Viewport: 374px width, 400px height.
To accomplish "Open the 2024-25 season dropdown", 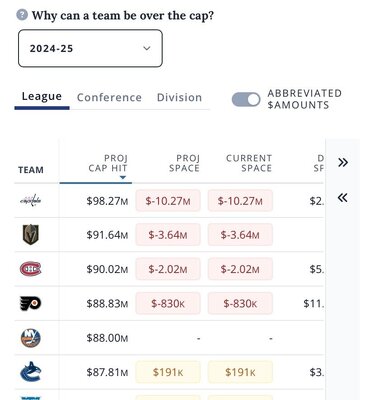I will tap(90, 48).
